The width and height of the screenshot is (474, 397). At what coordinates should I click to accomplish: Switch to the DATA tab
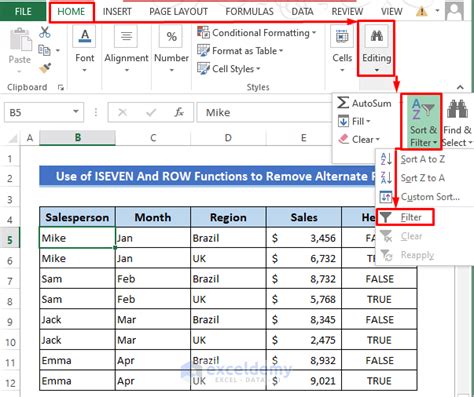click(302, 12)
